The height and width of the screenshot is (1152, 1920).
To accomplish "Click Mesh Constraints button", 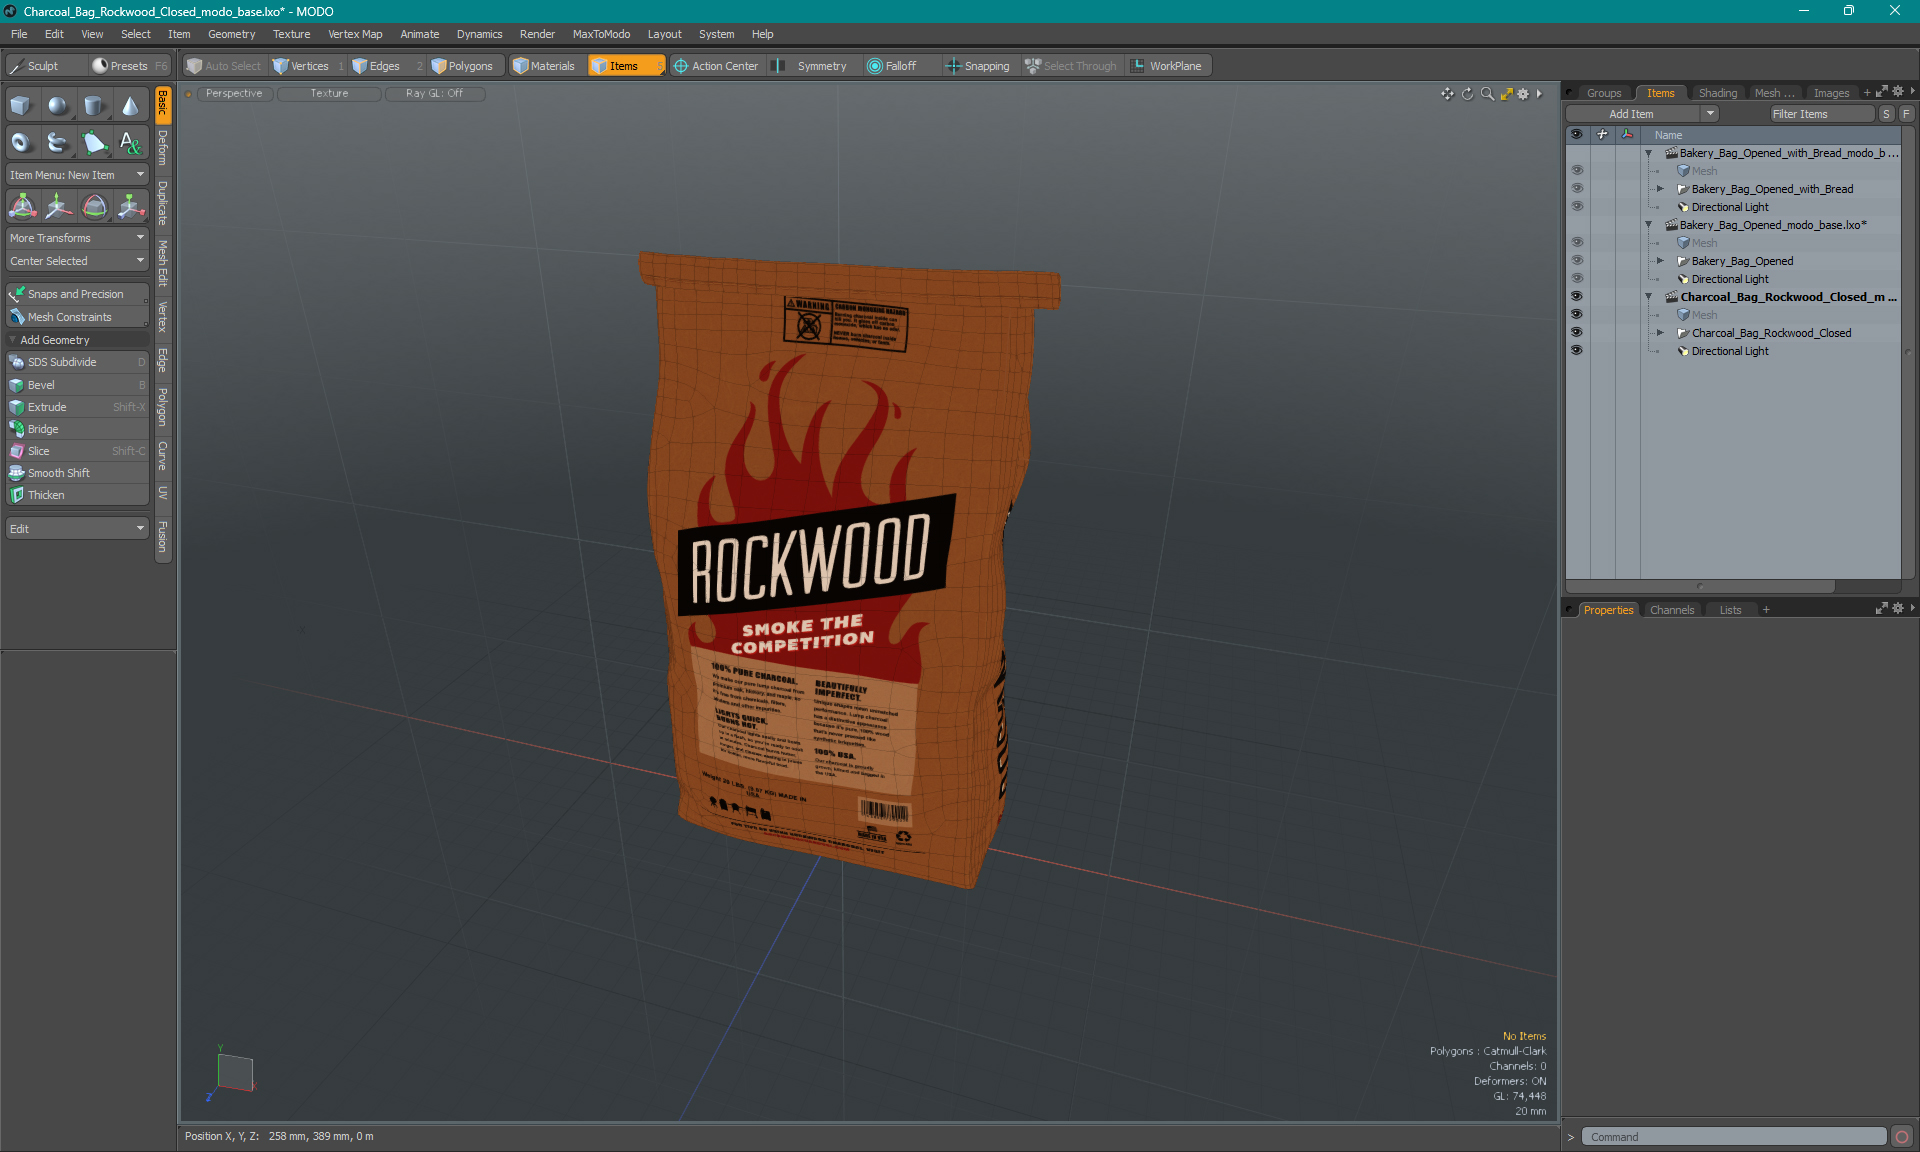I will click(77, 317).
